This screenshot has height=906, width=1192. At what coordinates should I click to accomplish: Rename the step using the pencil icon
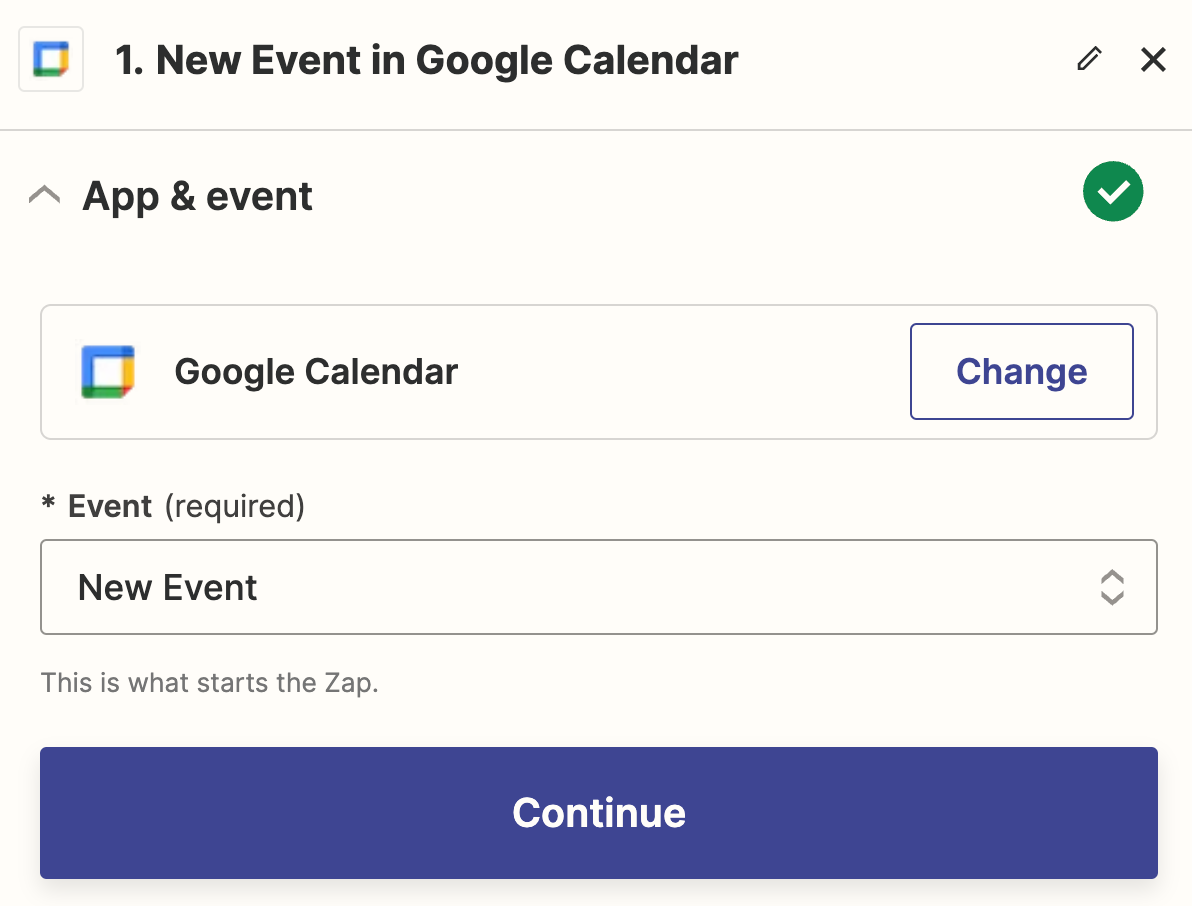pos(1089,60)
